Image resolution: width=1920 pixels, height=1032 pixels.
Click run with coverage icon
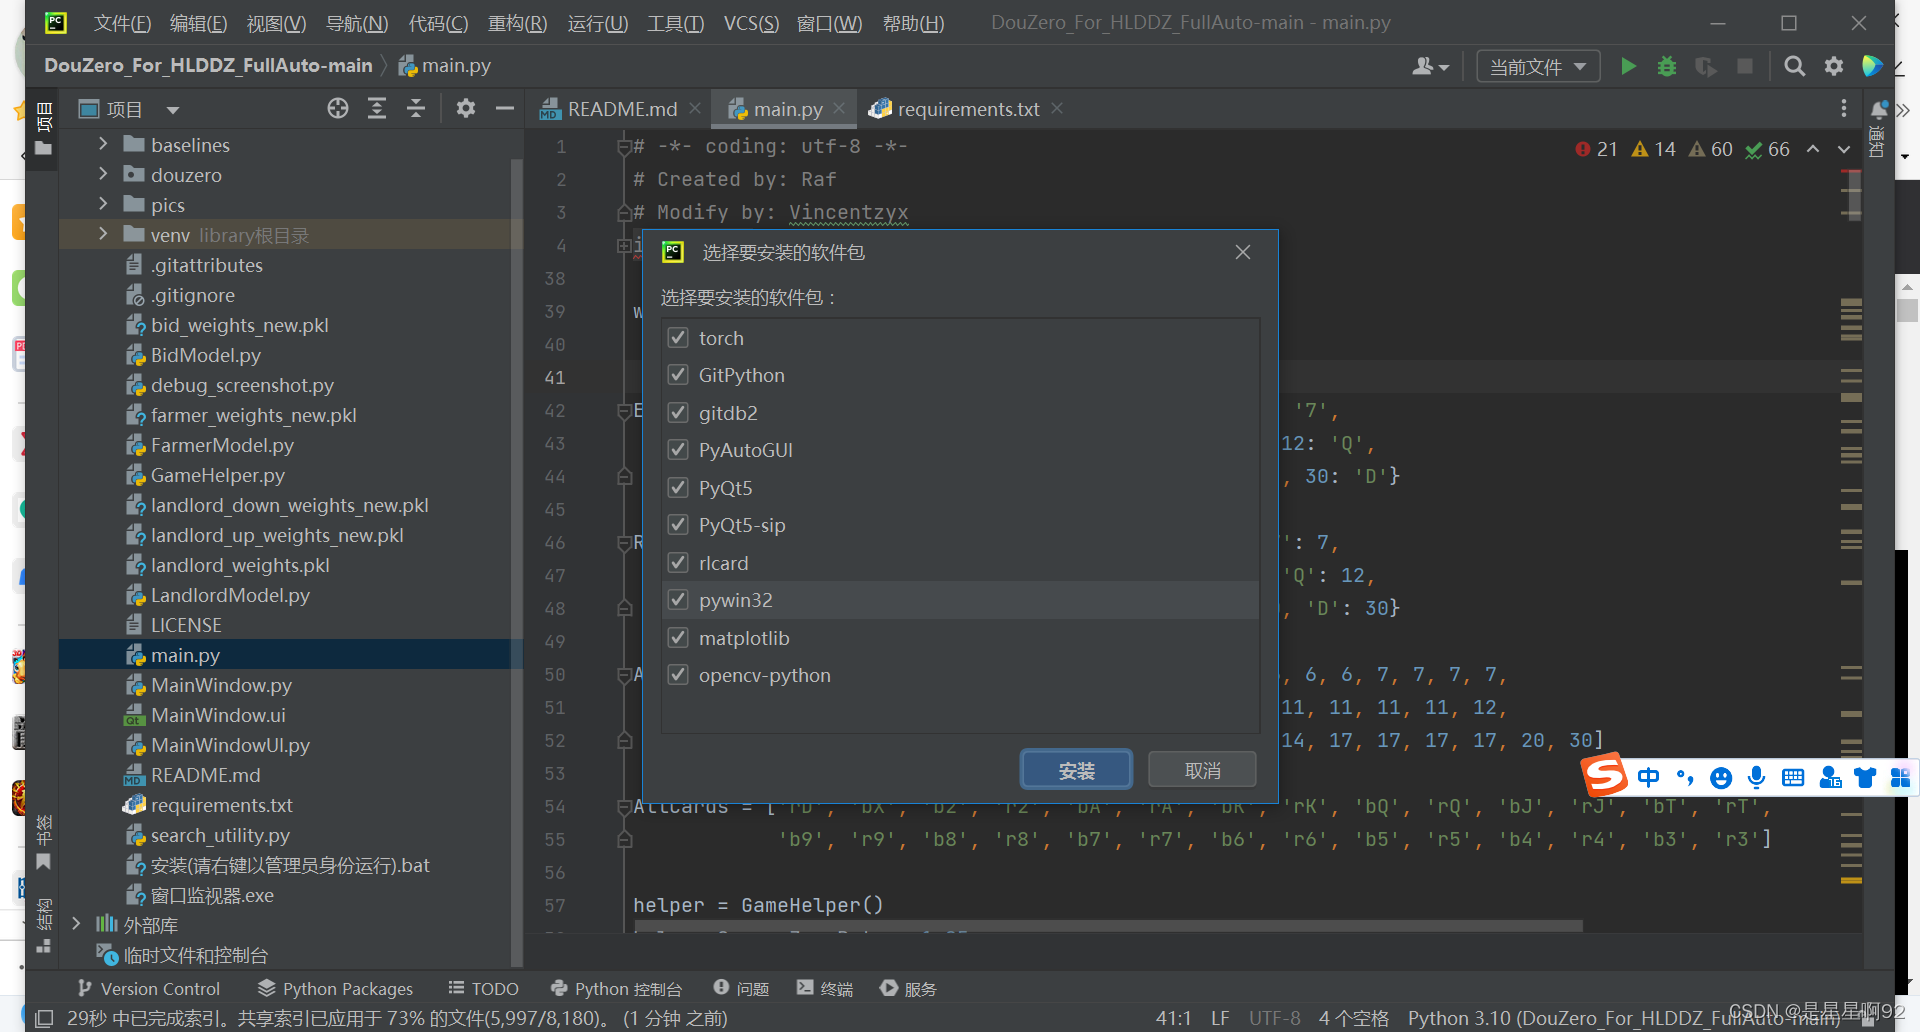click(x=1706, y=66)
